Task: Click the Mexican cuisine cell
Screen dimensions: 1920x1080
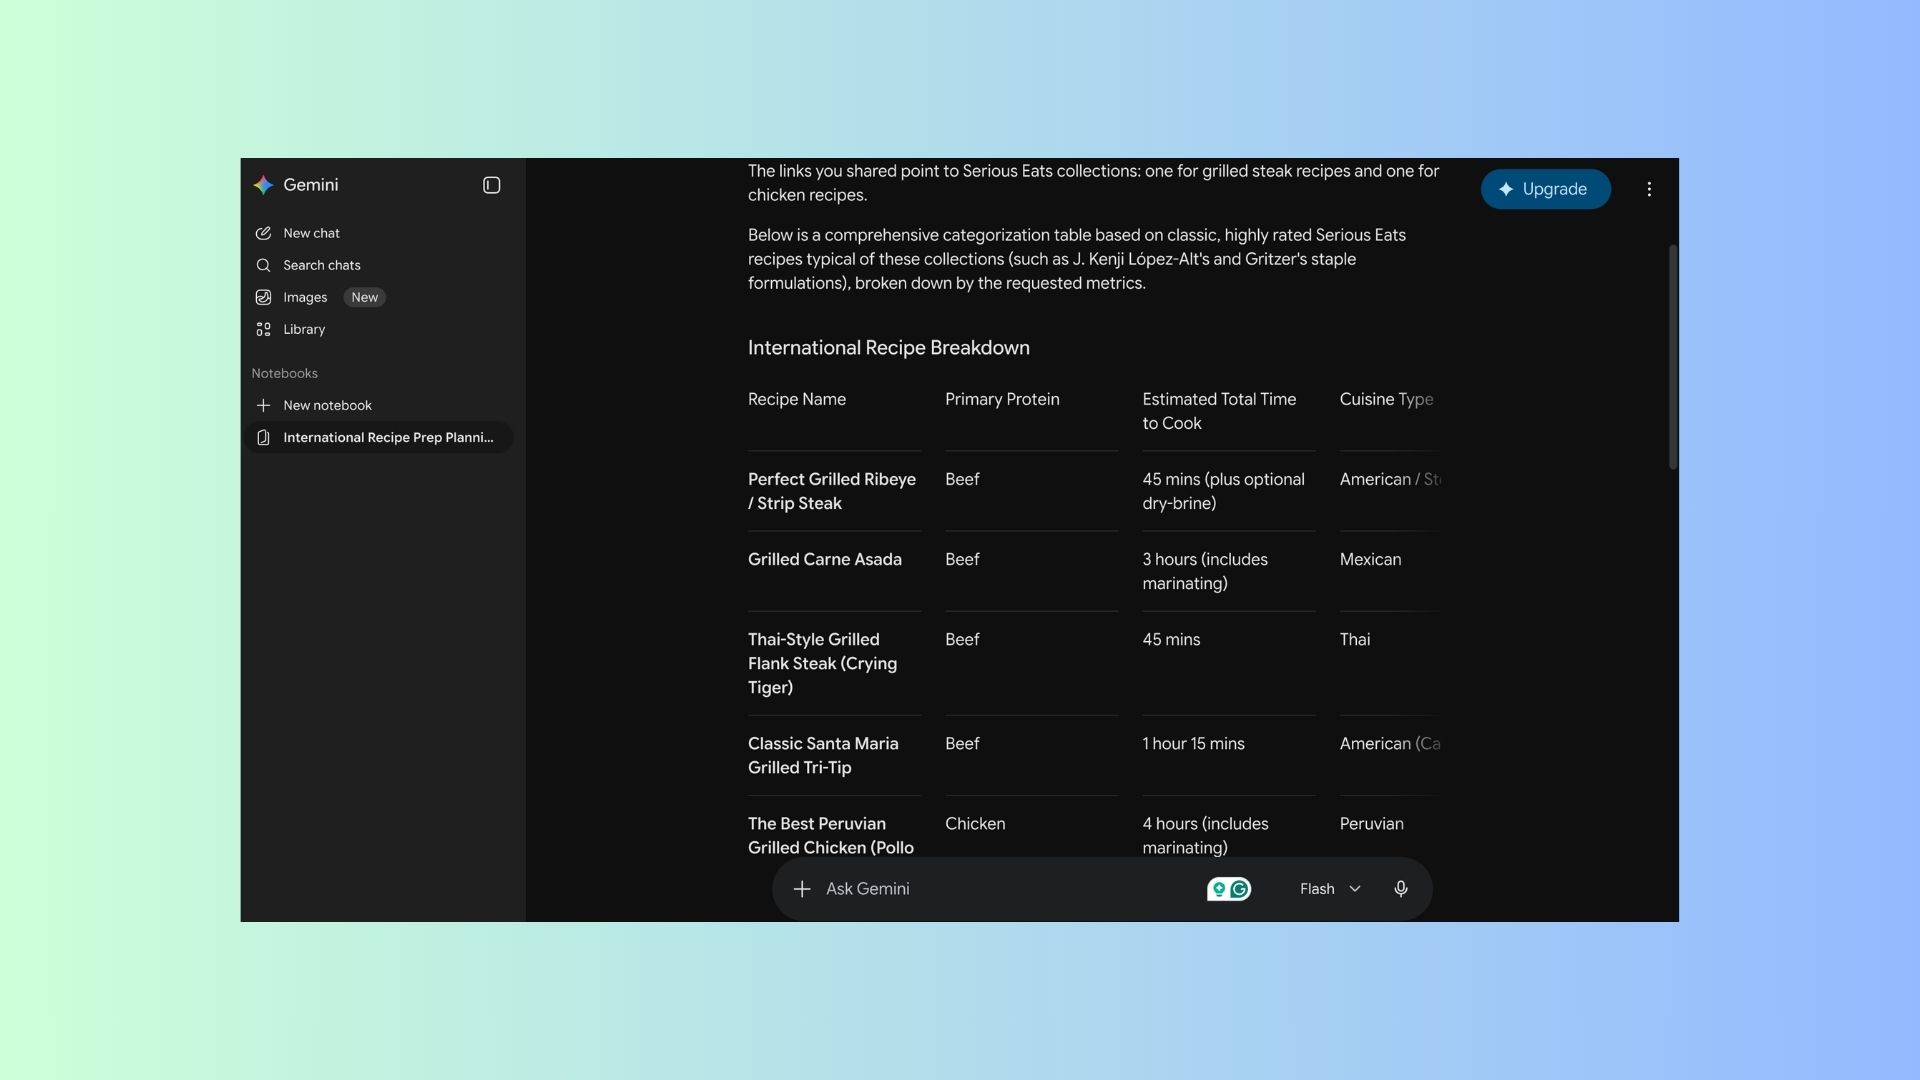Action: [x=1371, y=559]
